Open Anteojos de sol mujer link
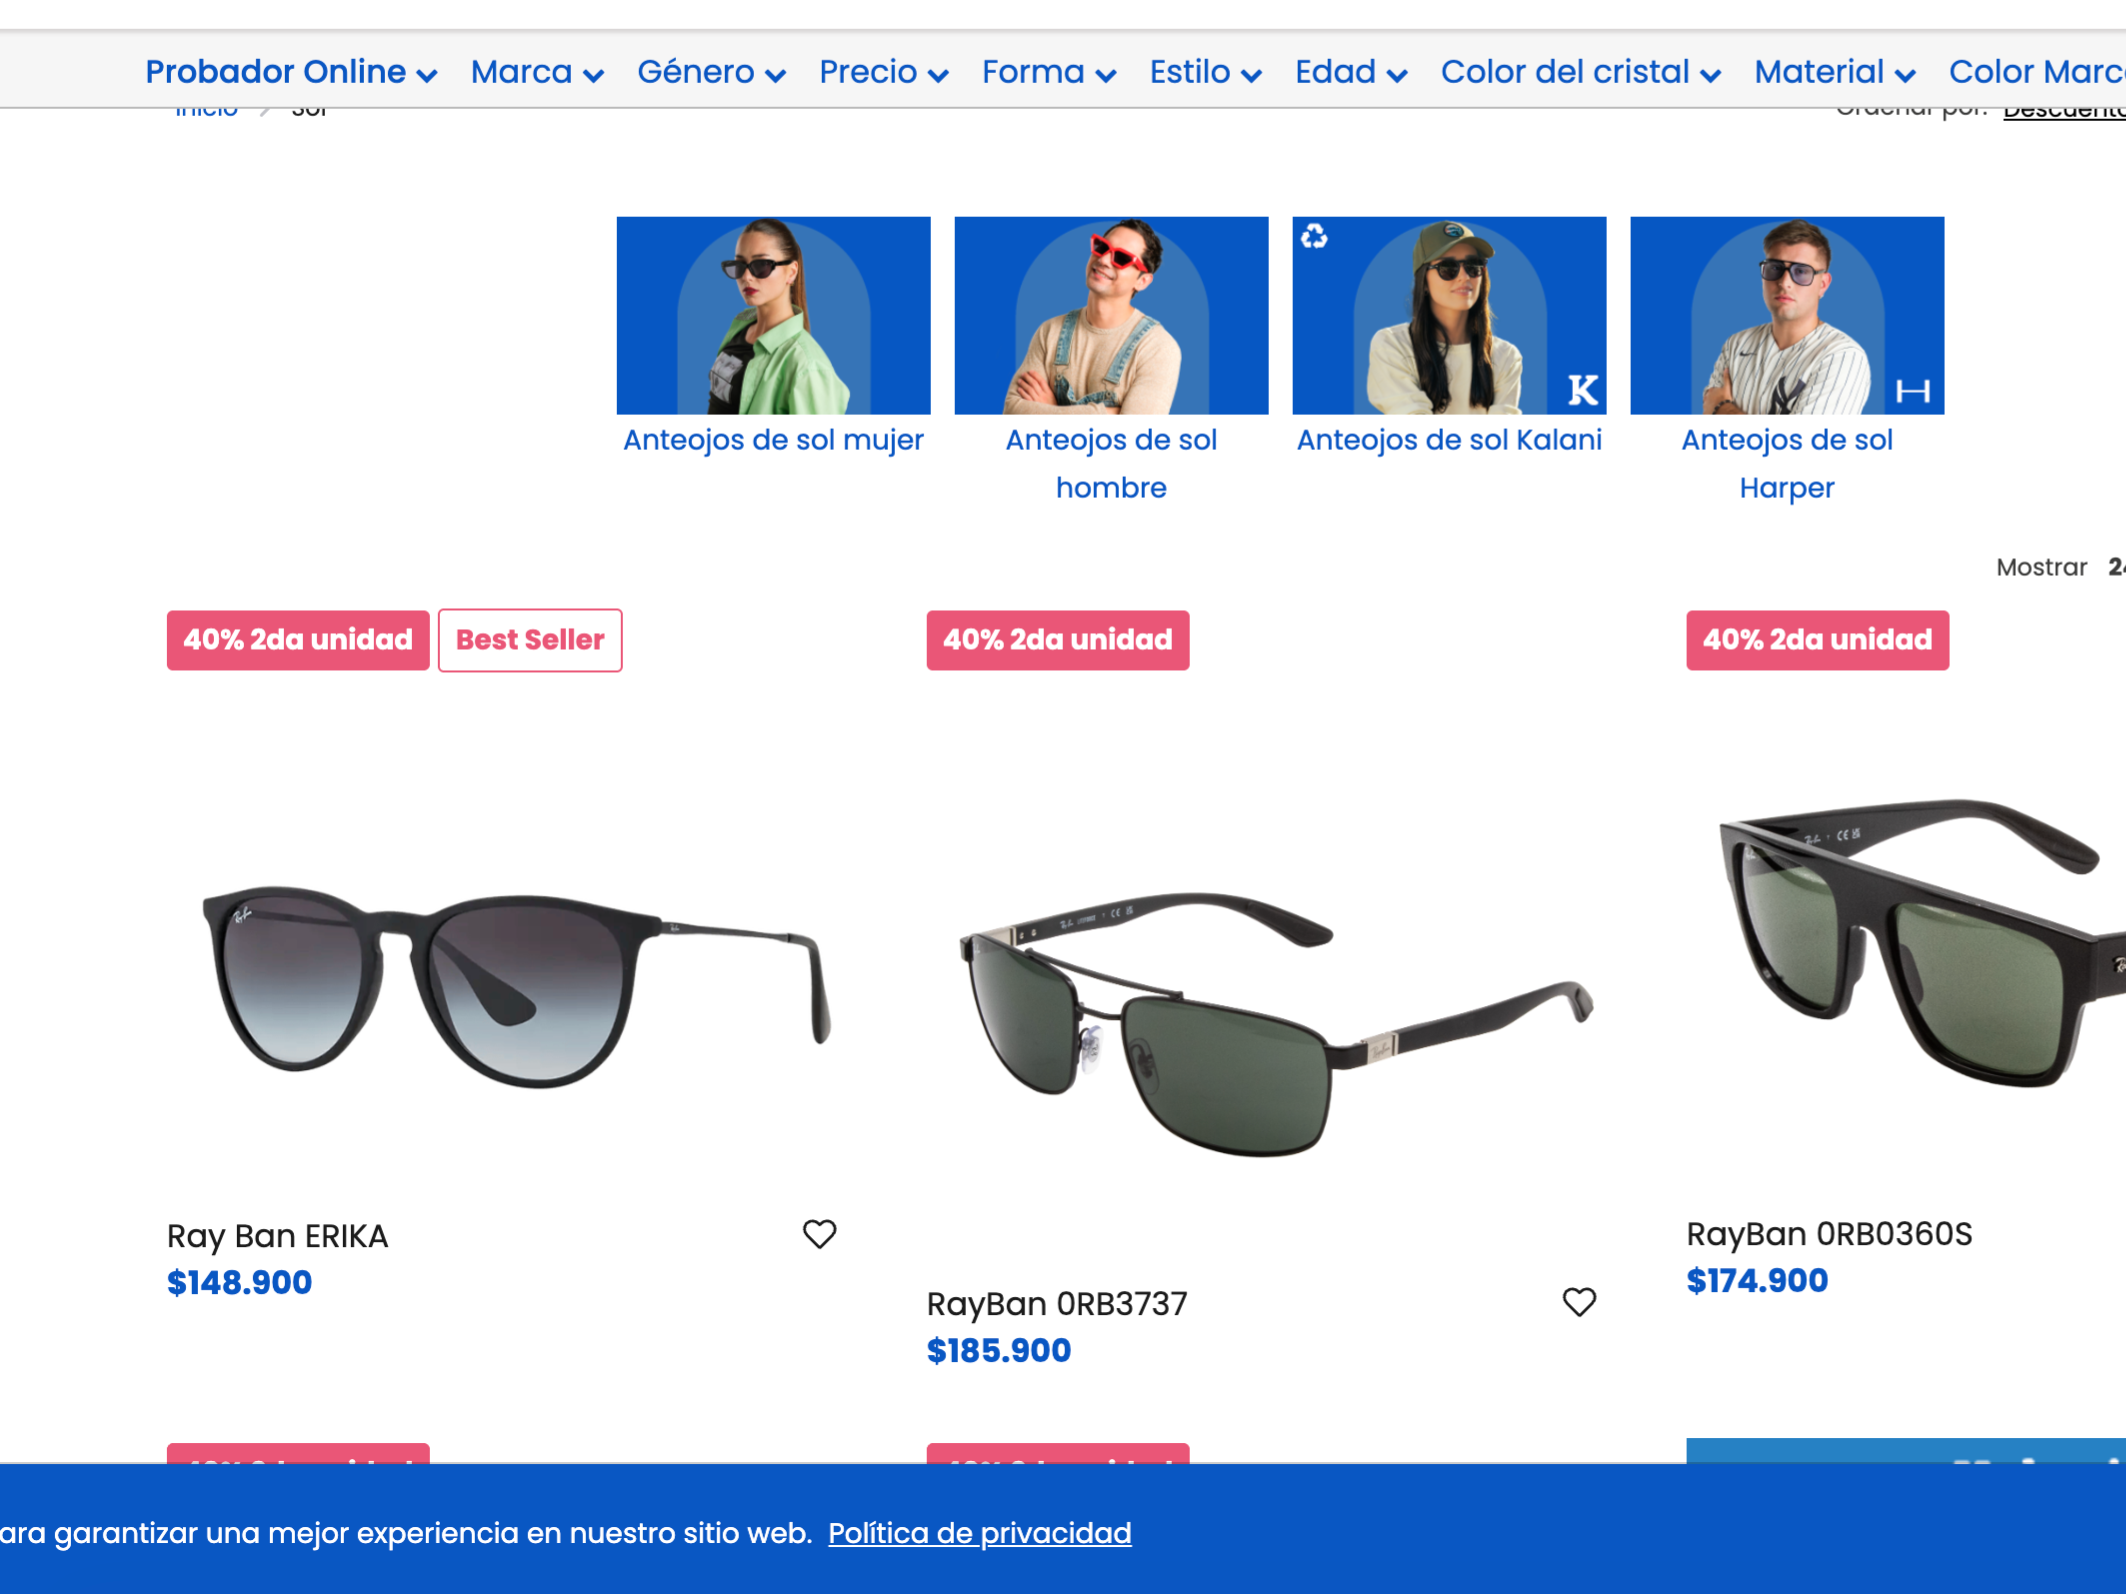 click(x=773, y=440)
